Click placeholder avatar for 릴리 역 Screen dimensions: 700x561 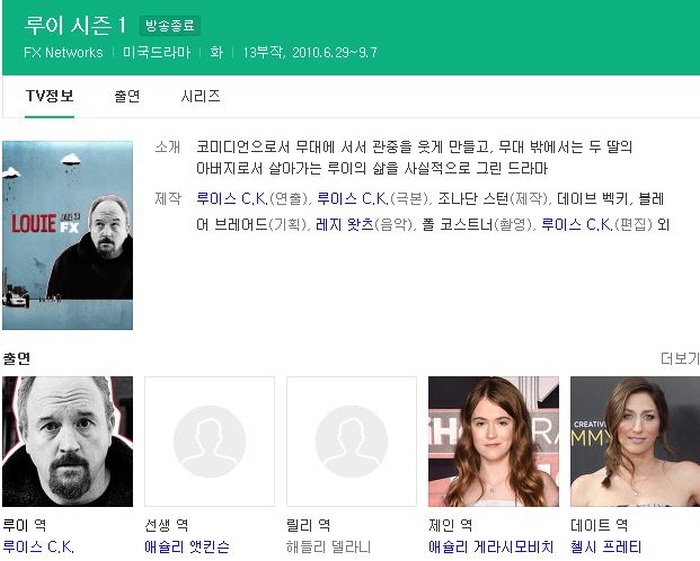click(x=351, y=441)
